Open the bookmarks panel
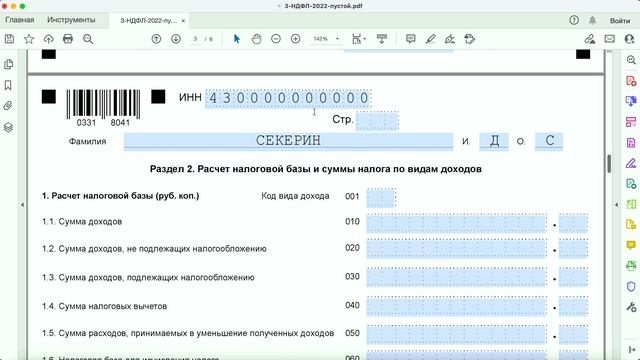 8,85
